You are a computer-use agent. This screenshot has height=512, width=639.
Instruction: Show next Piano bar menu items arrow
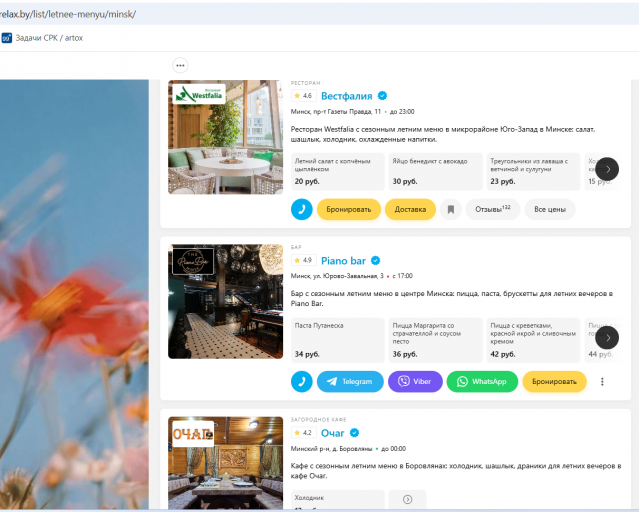click(x=607, y=338)
